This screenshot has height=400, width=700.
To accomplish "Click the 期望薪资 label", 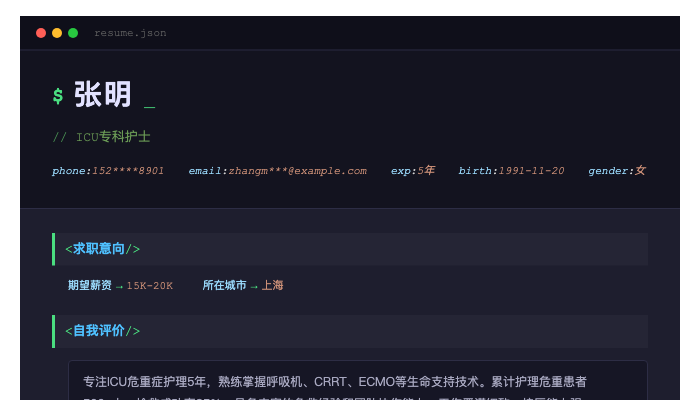I will (x=90, y=285).
